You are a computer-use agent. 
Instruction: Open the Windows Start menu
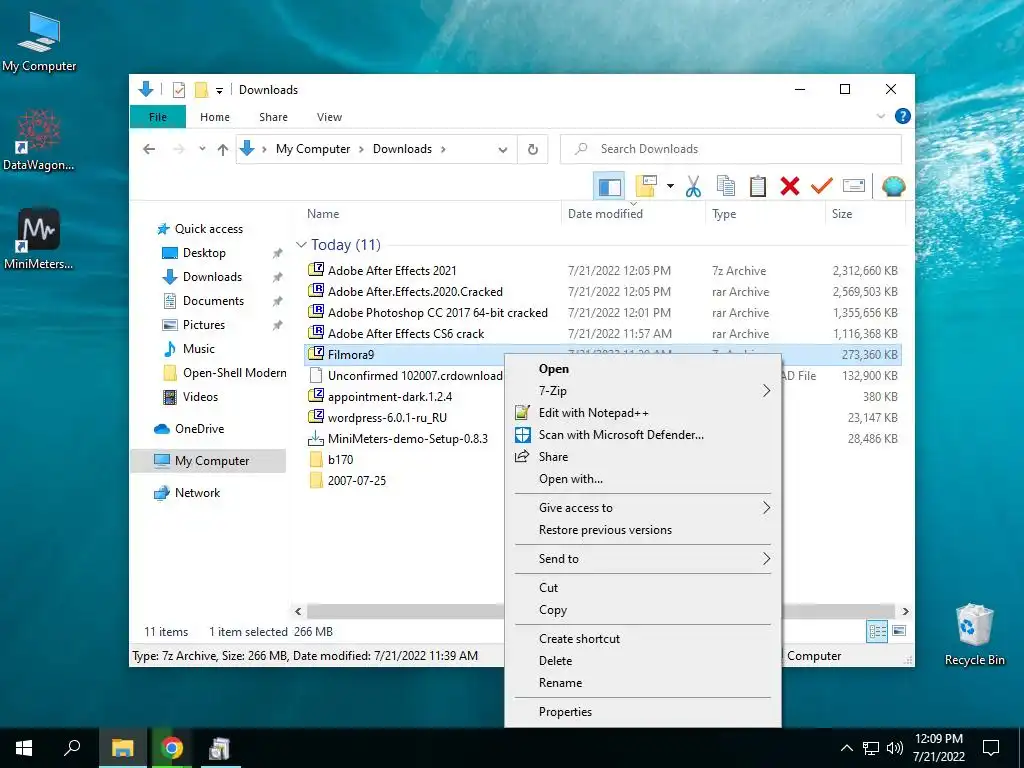point(24,748)
